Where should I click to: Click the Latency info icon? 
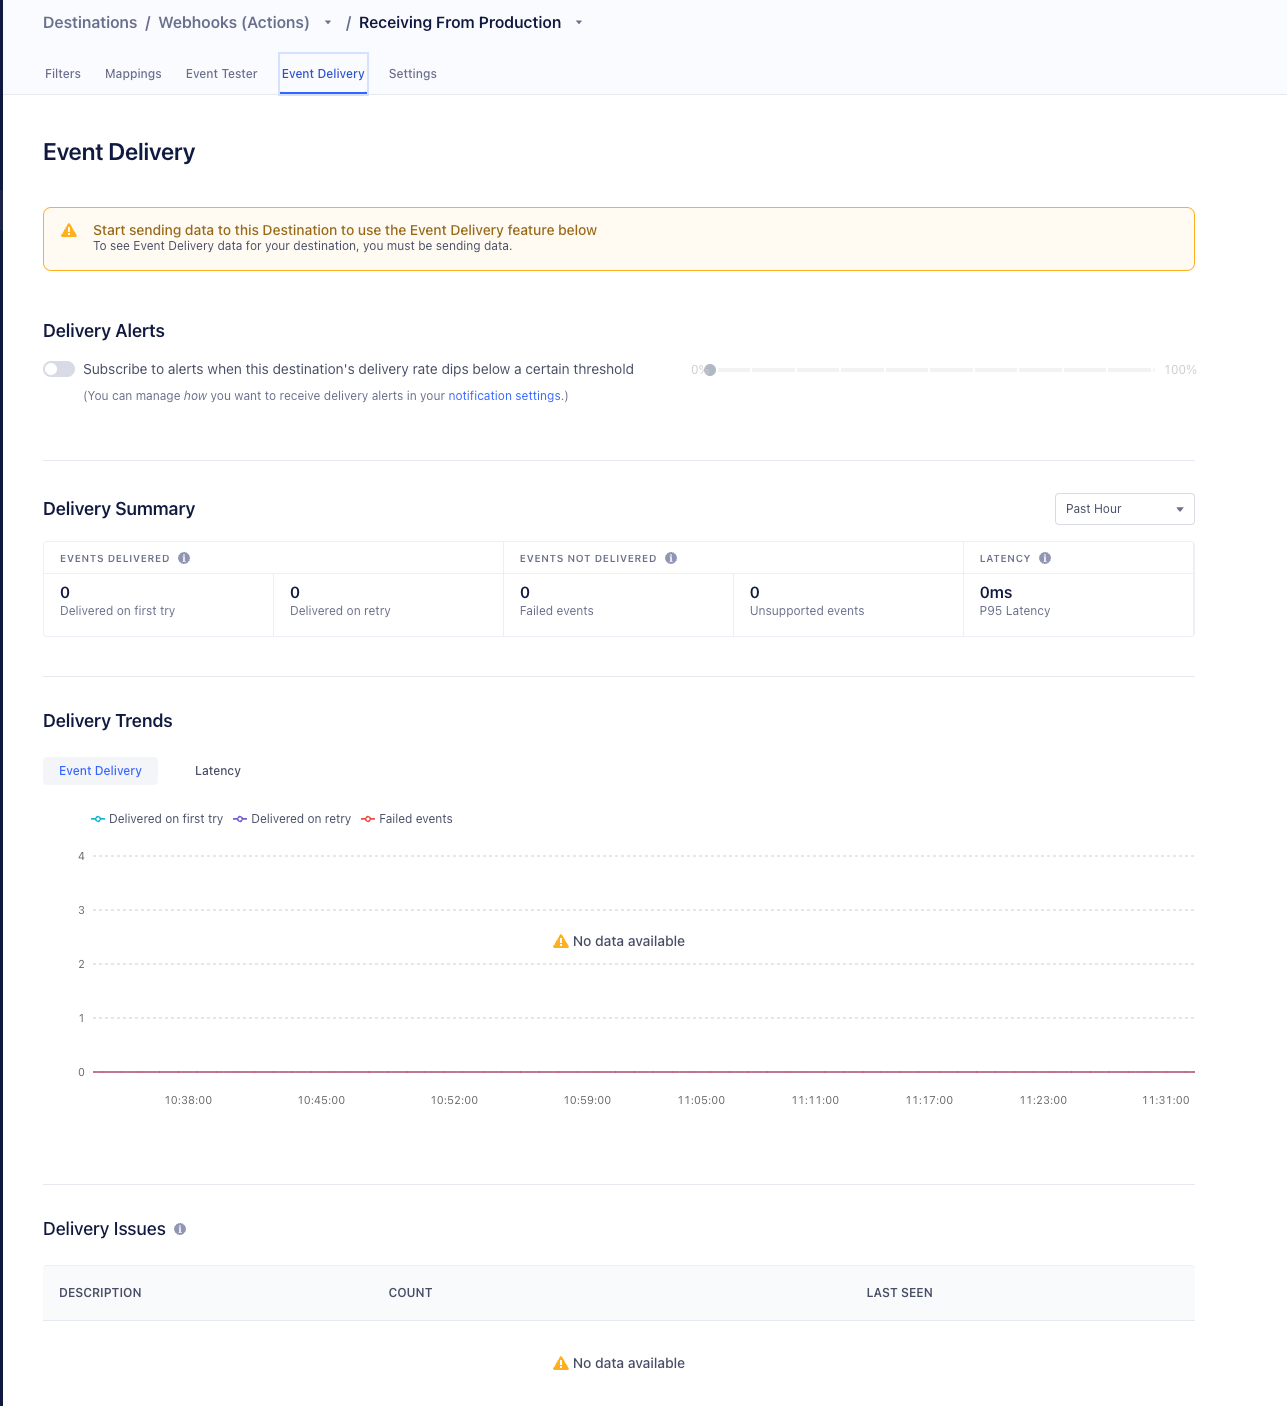(x=1045, y=558)
